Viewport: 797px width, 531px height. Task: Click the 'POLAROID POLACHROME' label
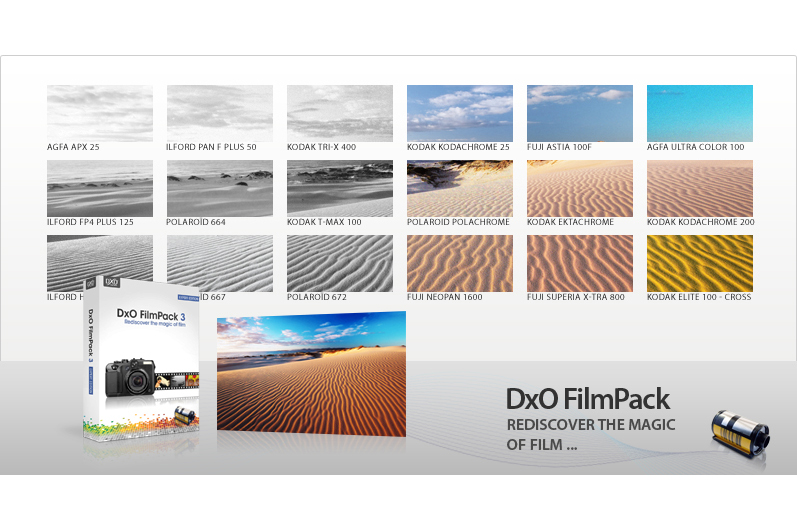[x=458, y=222]
